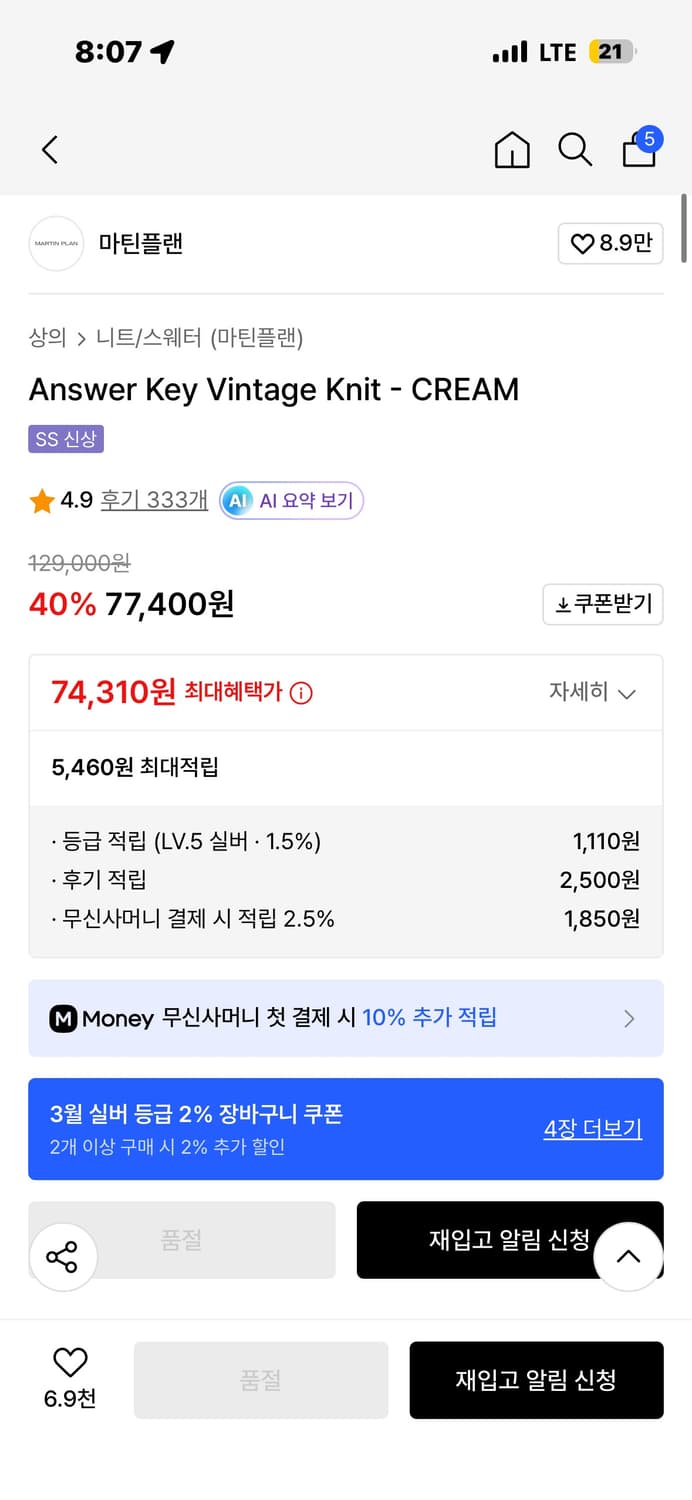Tap the 마틴플랜 brand logo circle

pos(56,243)
